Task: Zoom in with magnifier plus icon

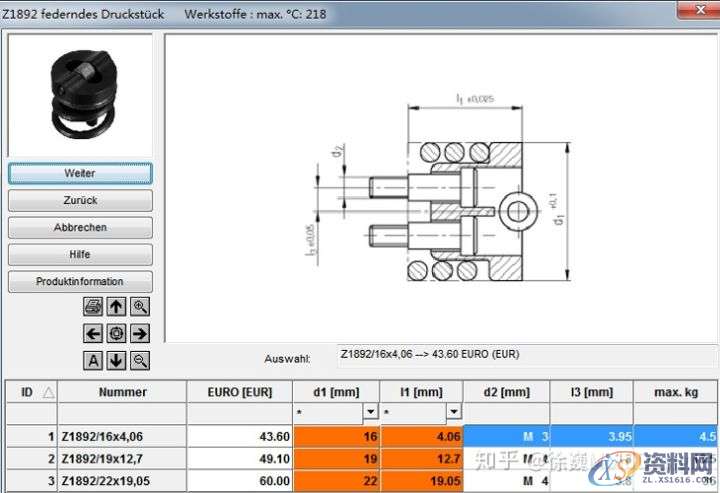Action: [140, 307]
